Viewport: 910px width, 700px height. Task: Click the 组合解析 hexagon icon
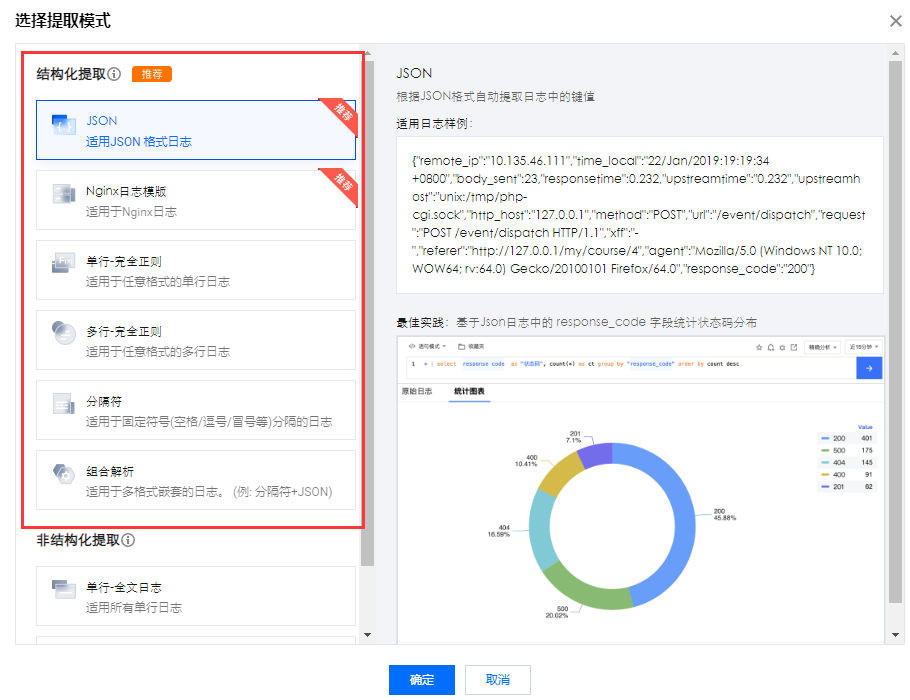click(x=62, y=480)
